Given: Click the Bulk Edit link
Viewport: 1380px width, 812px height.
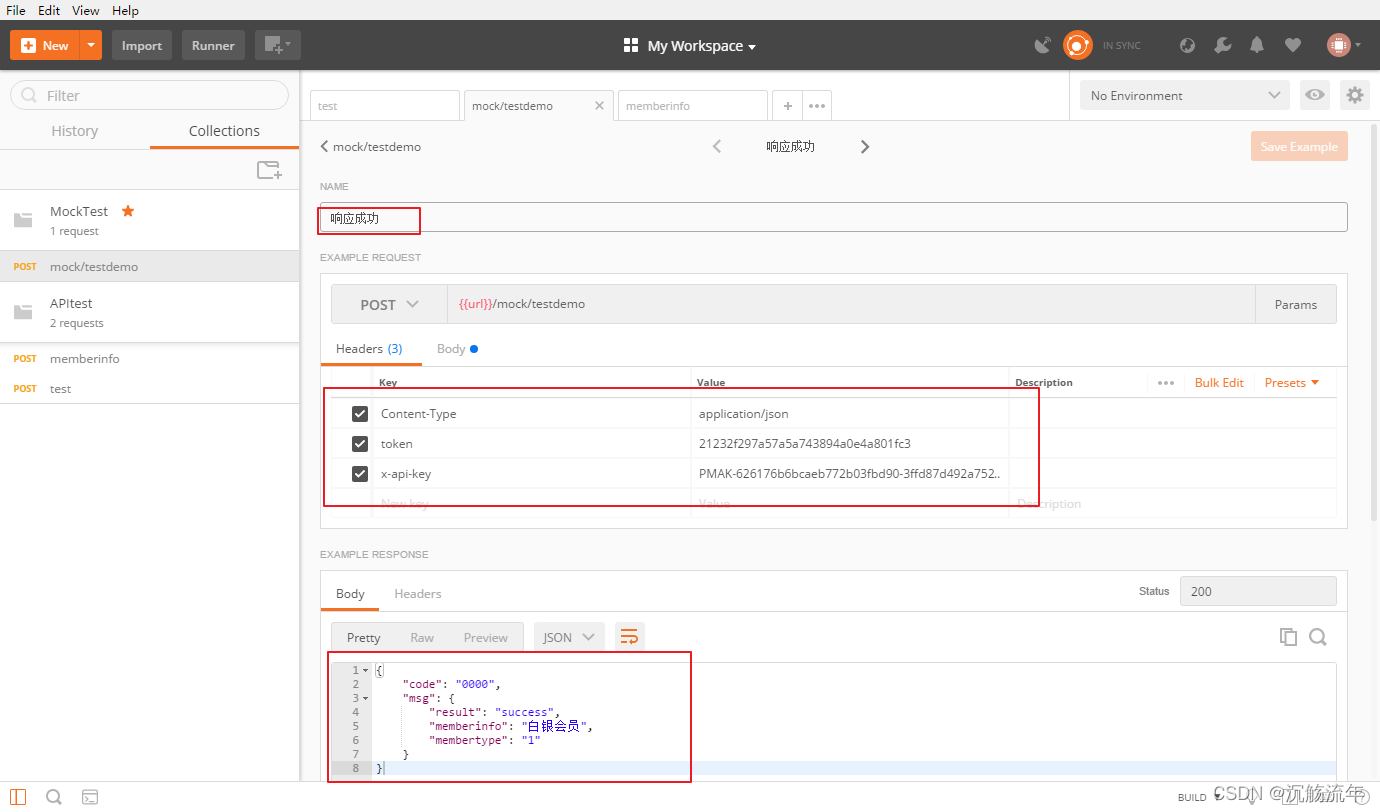Looking at the screenshot, I should [1219, 382].
